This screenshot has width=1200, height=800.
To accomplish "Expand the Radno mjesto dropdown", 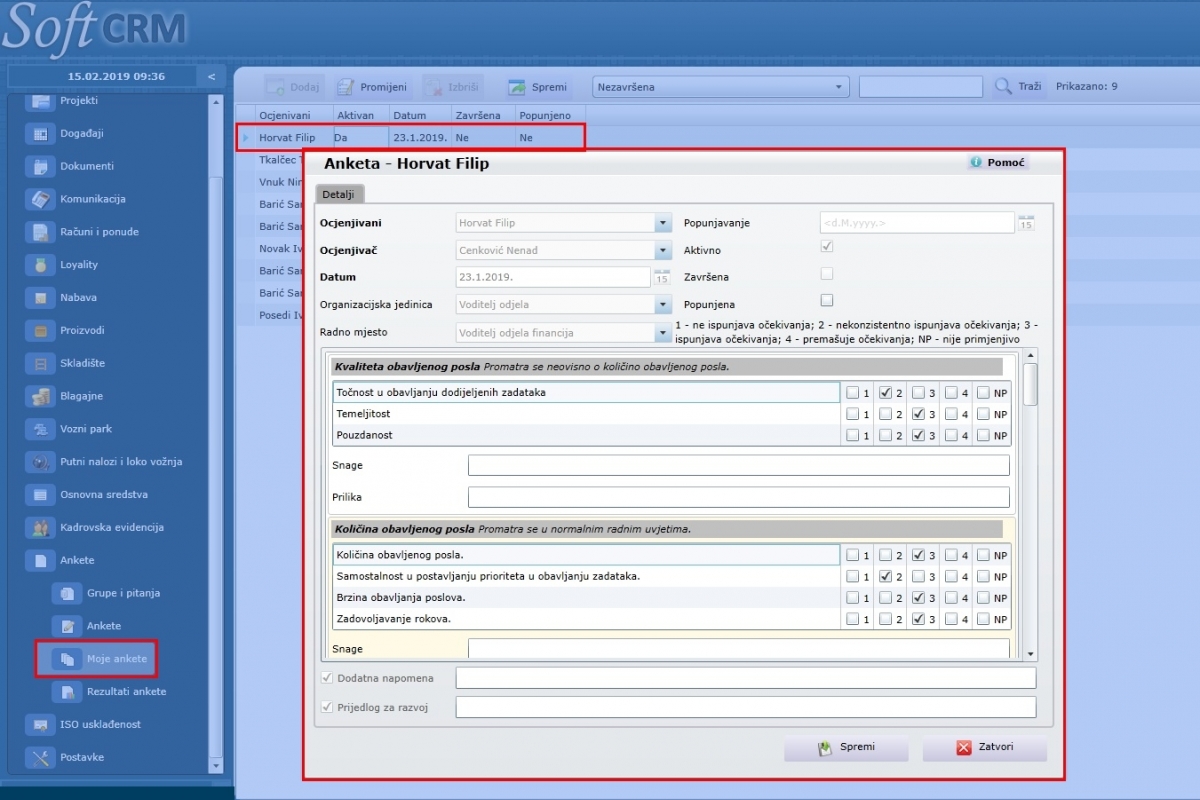I will pos(663,333).
